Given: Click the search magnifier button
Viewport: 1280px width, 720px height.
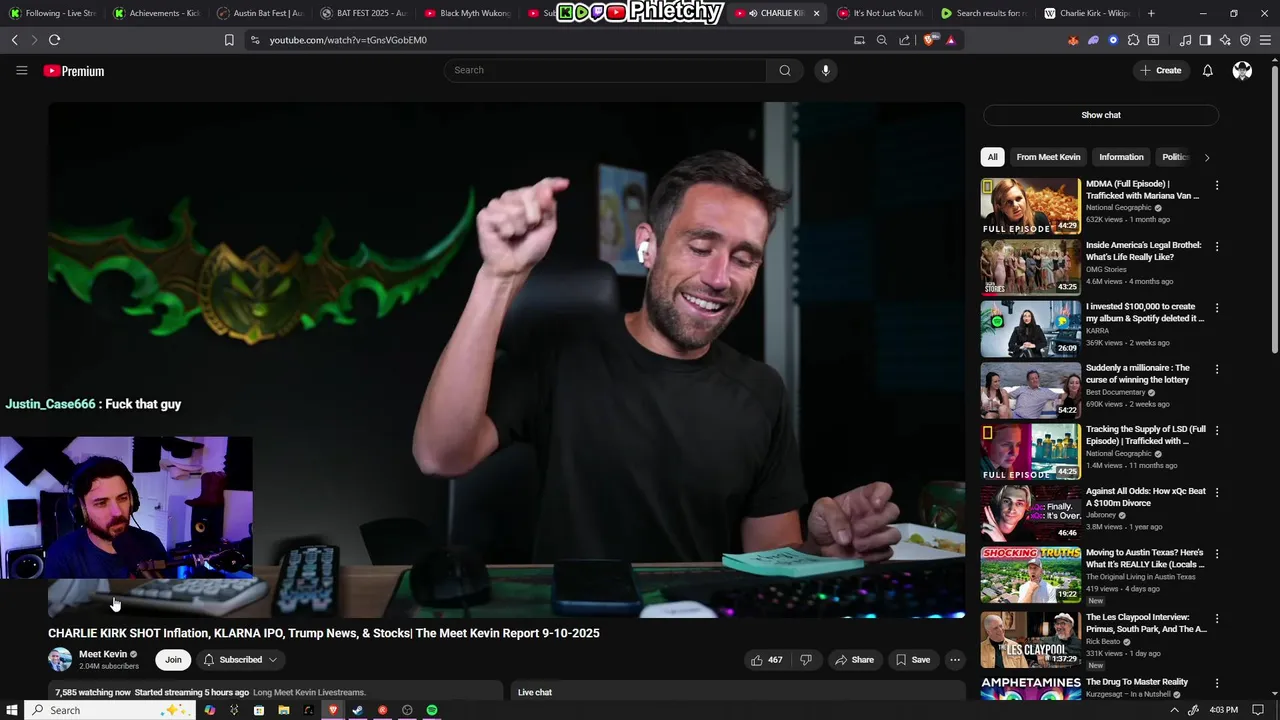Looking at the screenshot, I should coord(785,70).
